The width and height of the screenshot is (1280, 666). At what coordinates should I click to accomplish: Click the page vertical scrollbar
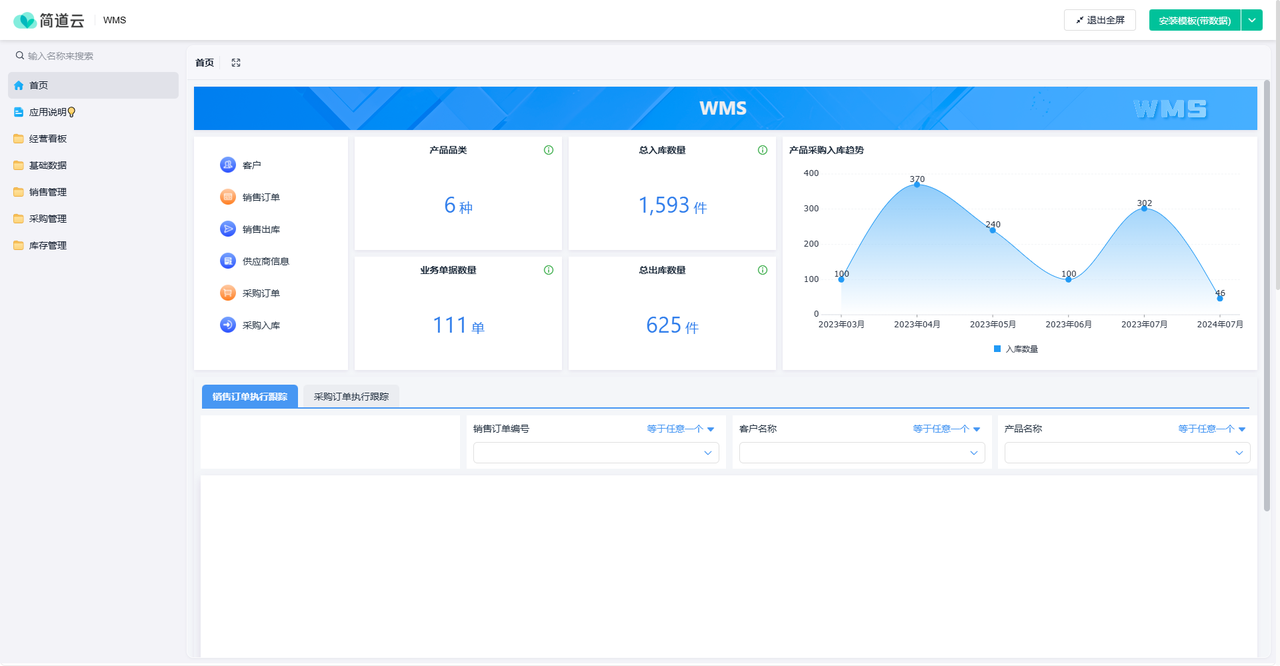click(1267, 295)
